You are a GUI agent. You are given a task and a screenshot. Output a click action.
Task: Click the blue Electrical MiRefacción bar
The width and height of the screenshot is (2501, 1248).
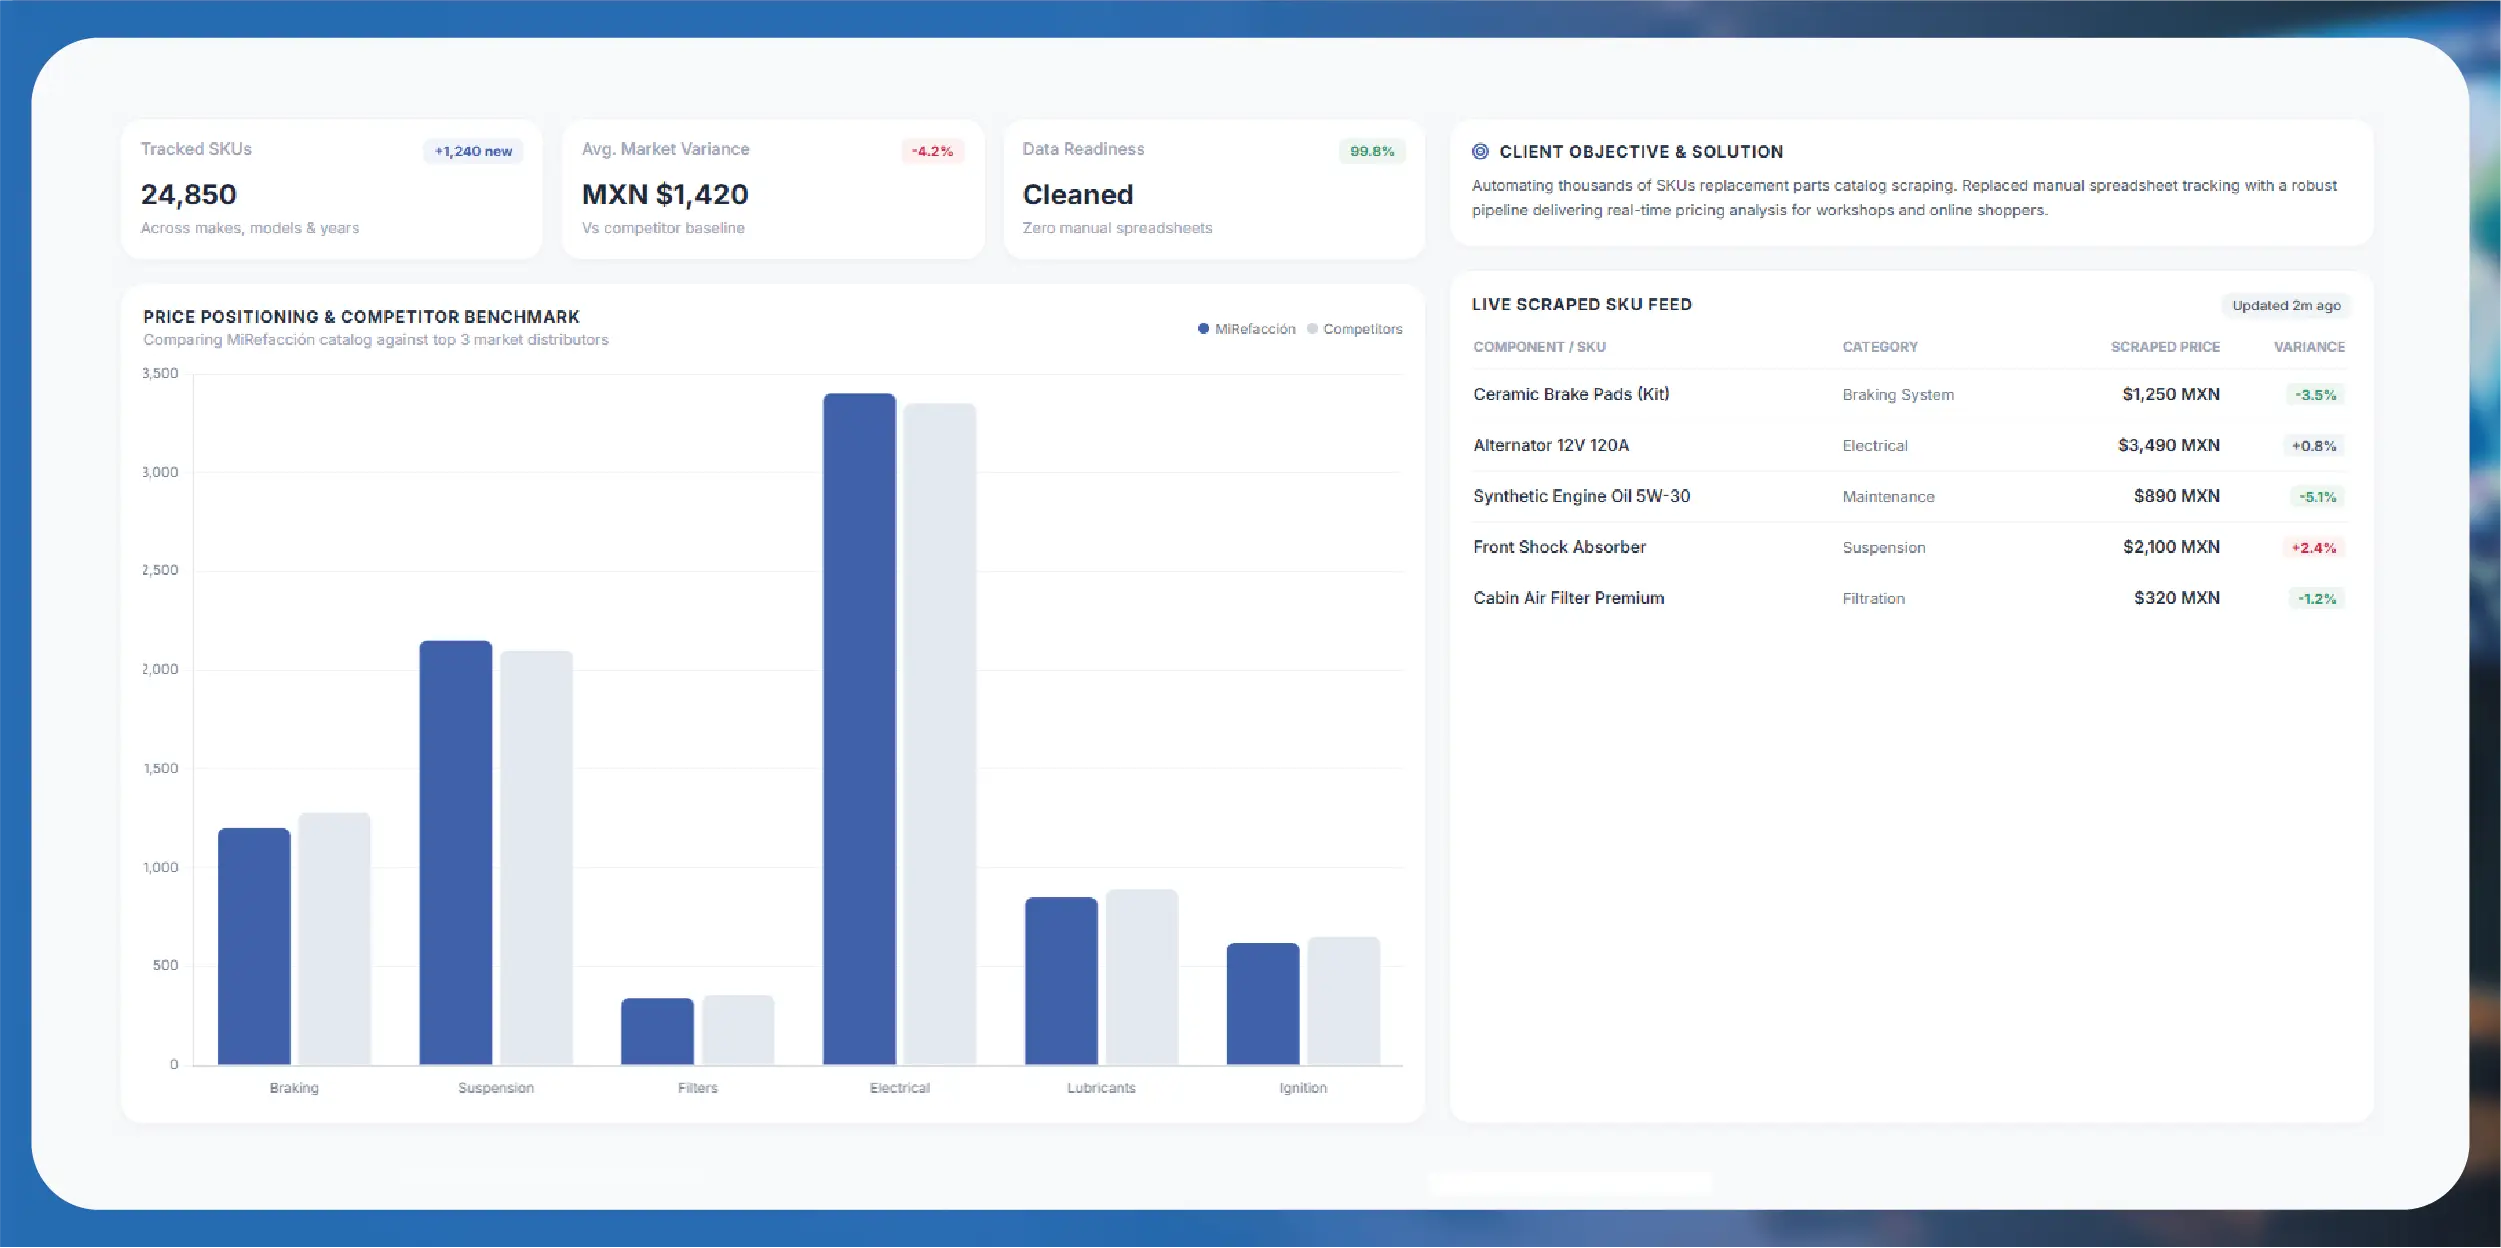[x=859, y=729]
